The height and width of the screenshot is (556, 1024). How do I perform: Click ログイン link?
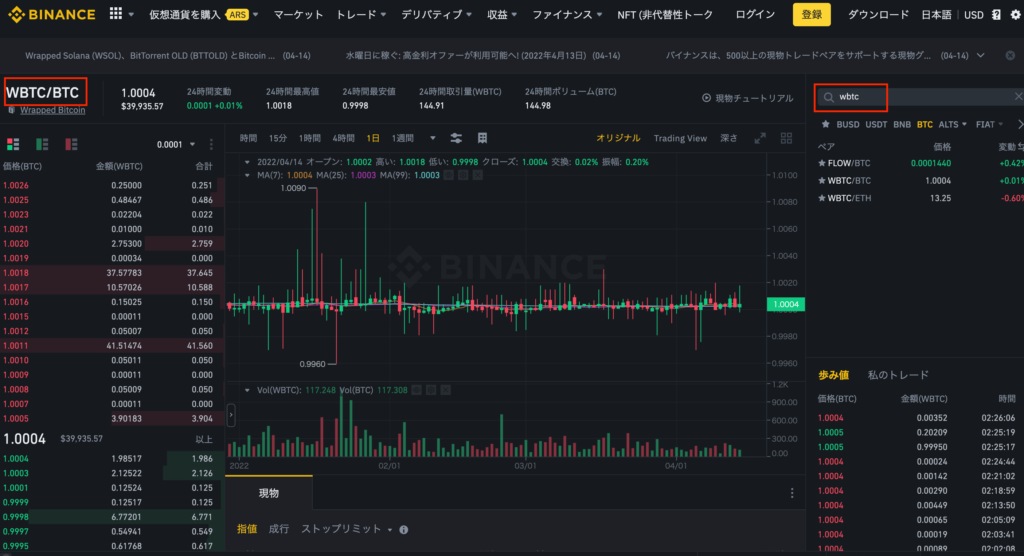pos(755,14)
